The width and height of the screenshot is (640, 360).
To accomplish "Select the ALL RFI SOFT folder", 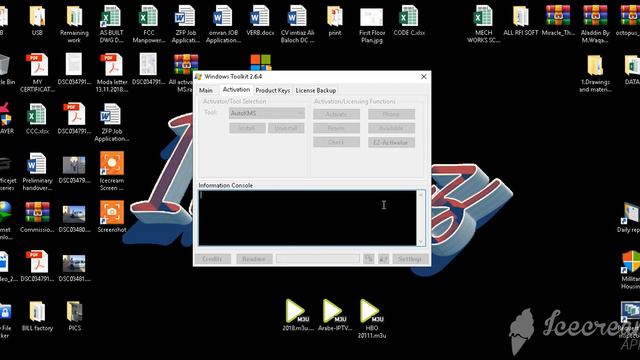I will 520,16.
